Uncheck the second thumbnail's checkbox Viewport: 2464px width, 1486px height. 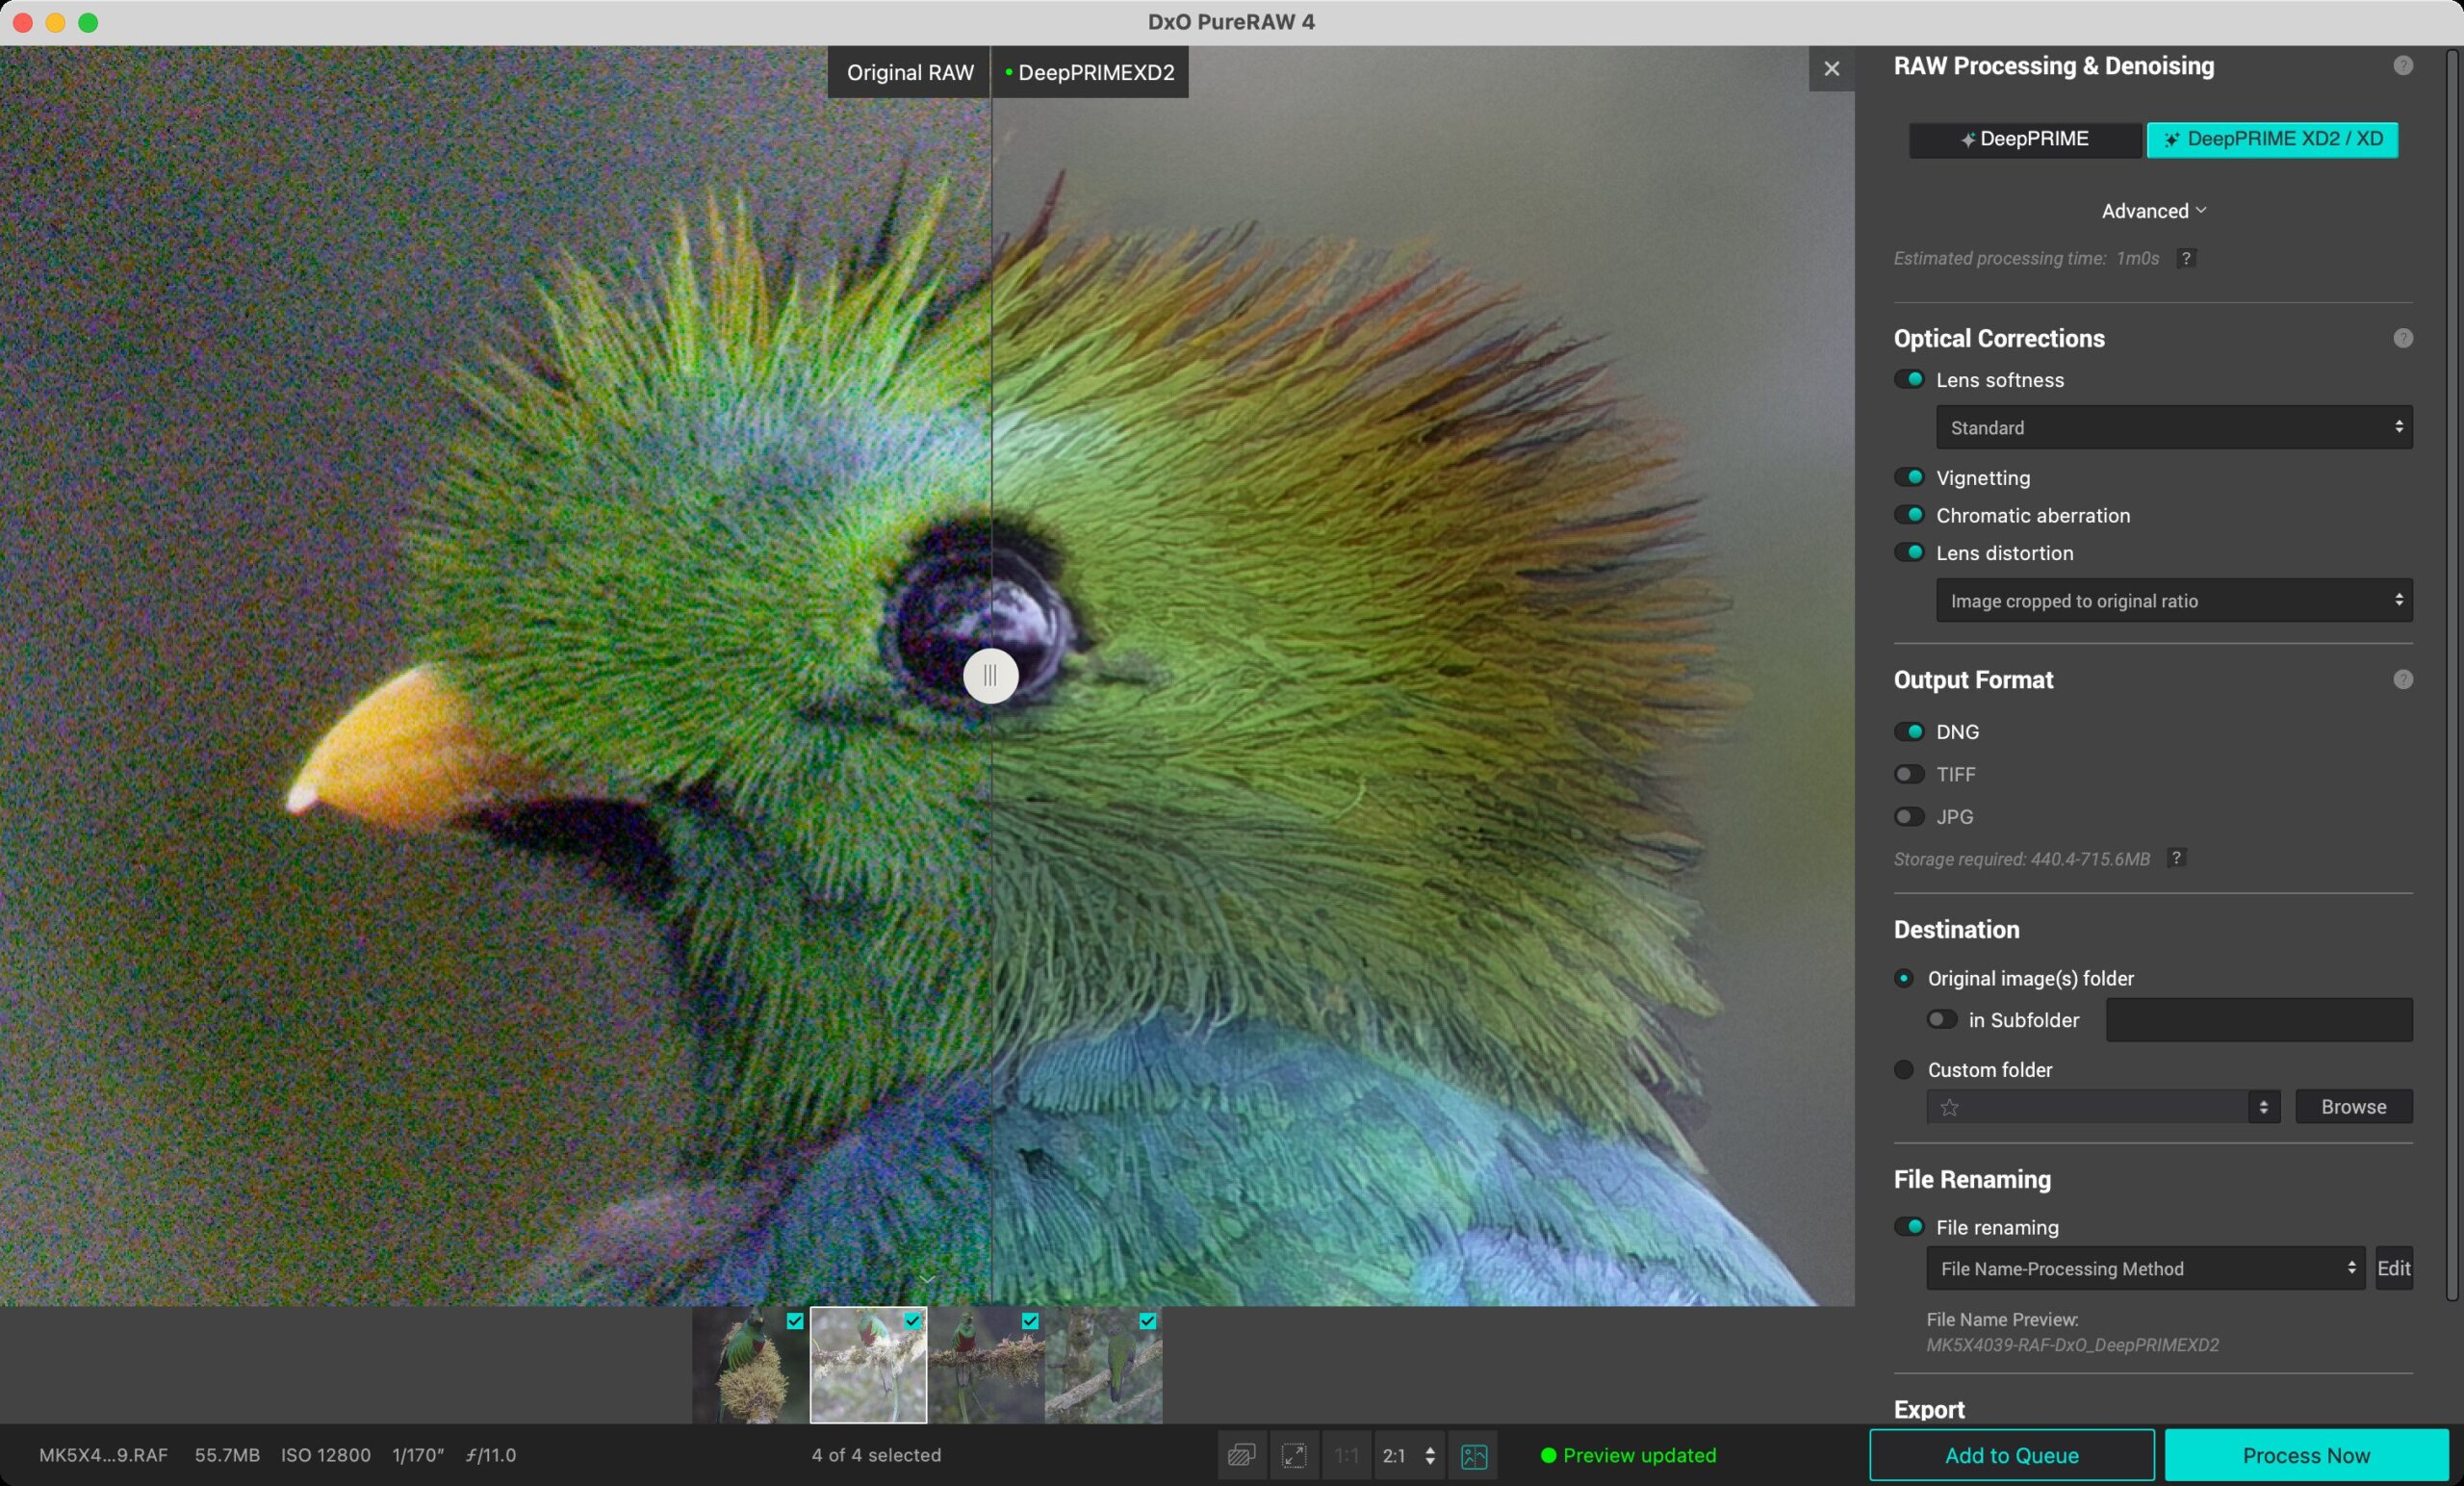coord(912,1321)
